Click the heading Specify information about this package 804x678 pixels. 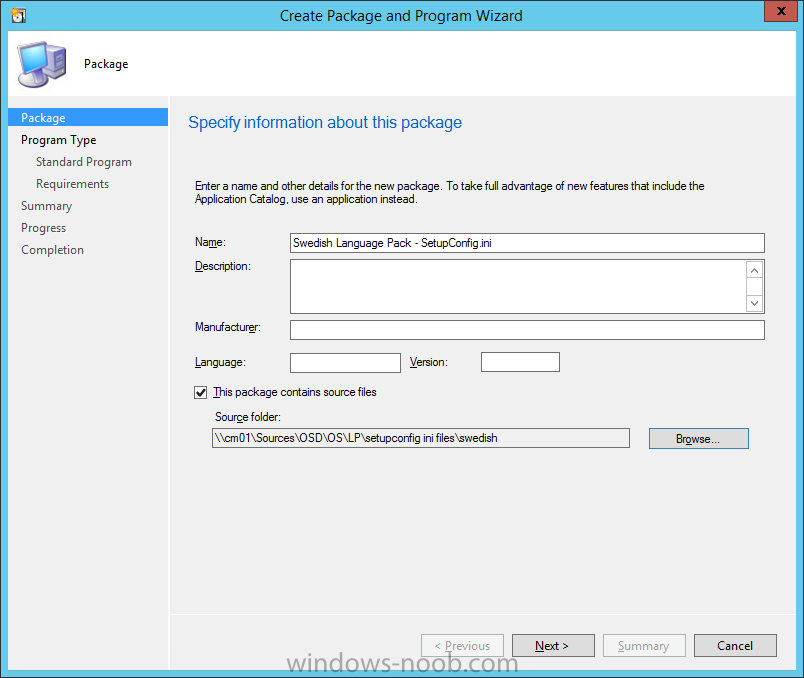tap(325, 123)
